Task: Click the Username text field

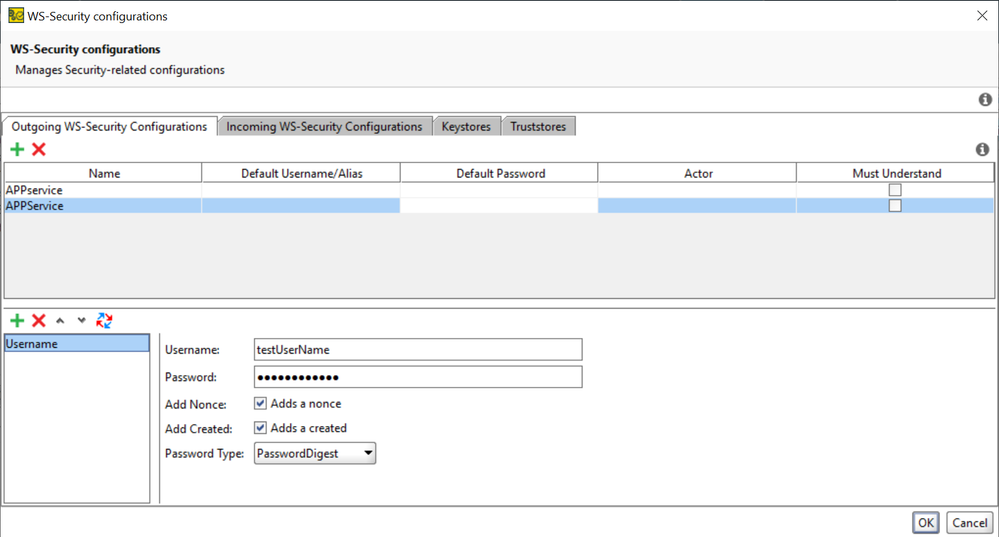Action: [x=417, y=349]
